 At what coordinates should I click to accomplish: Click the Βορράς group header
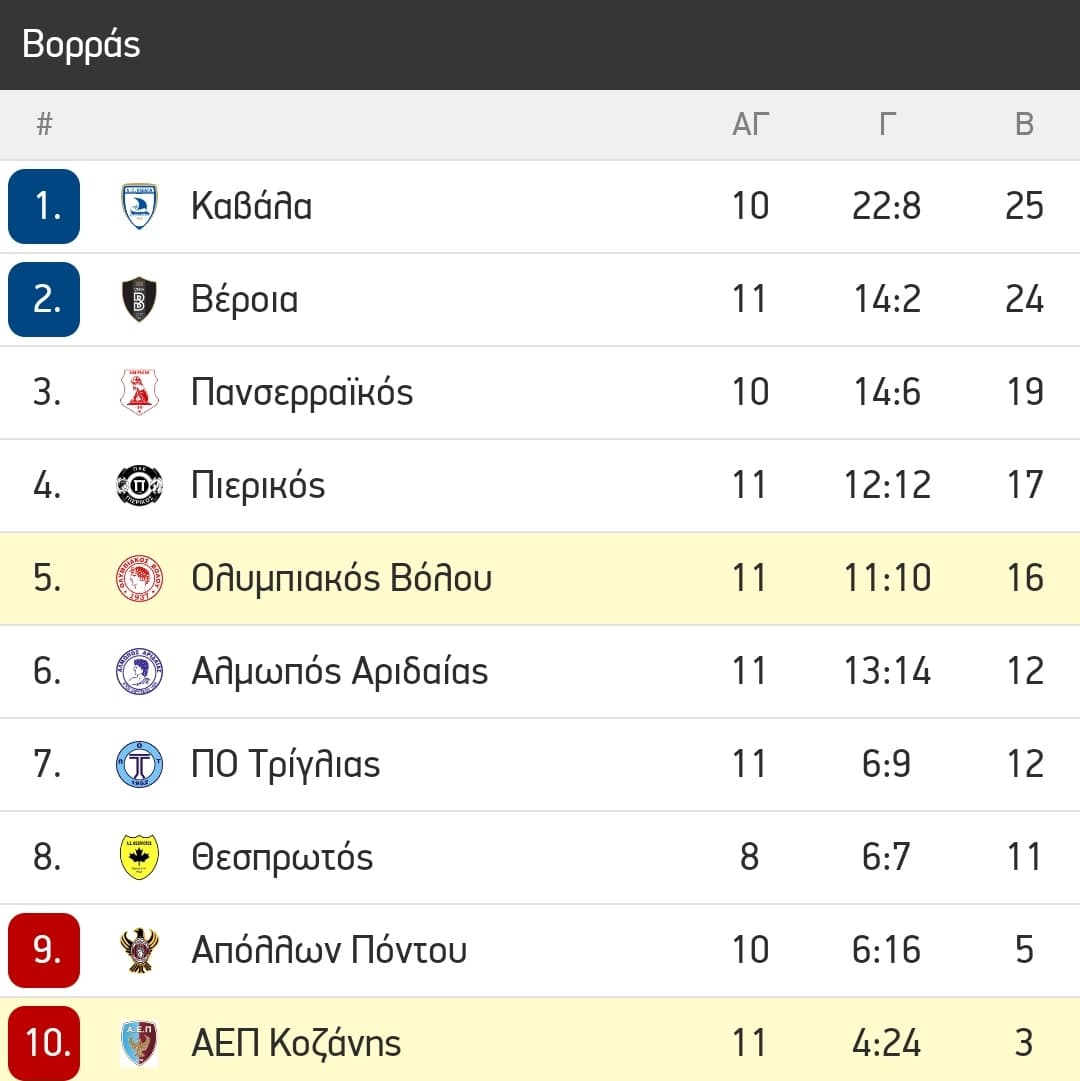pyautogui.click(x=81, y=45)
